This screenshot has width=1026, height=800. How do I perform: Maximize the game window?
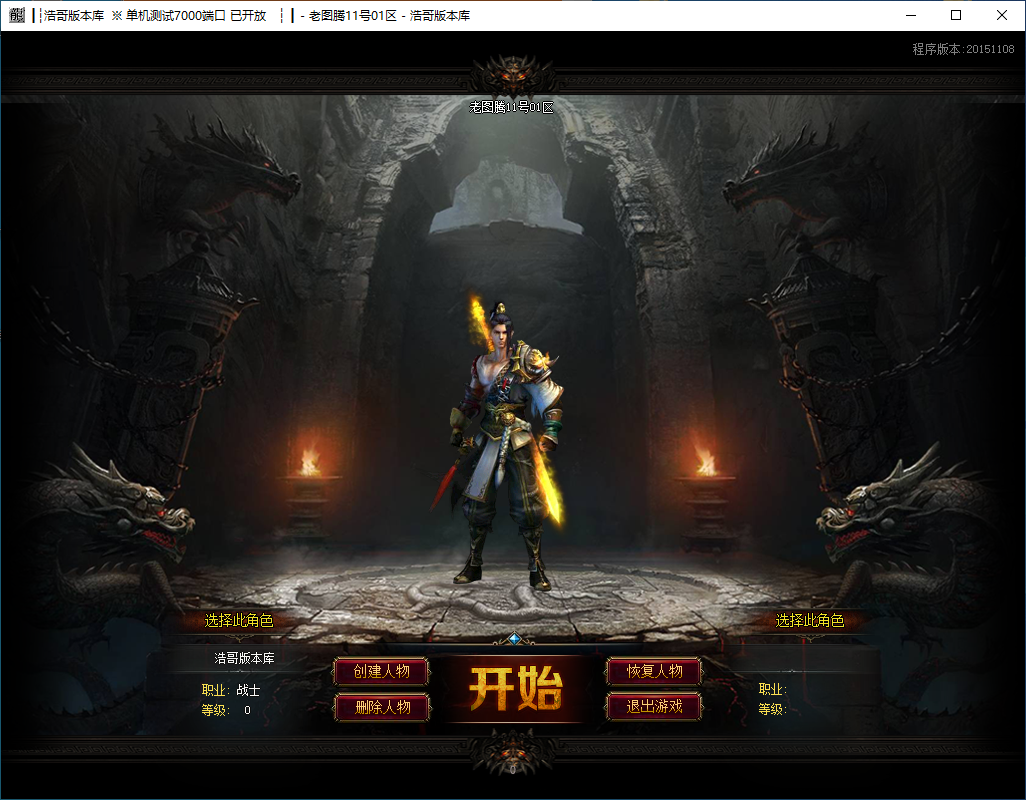click(956, 15)
